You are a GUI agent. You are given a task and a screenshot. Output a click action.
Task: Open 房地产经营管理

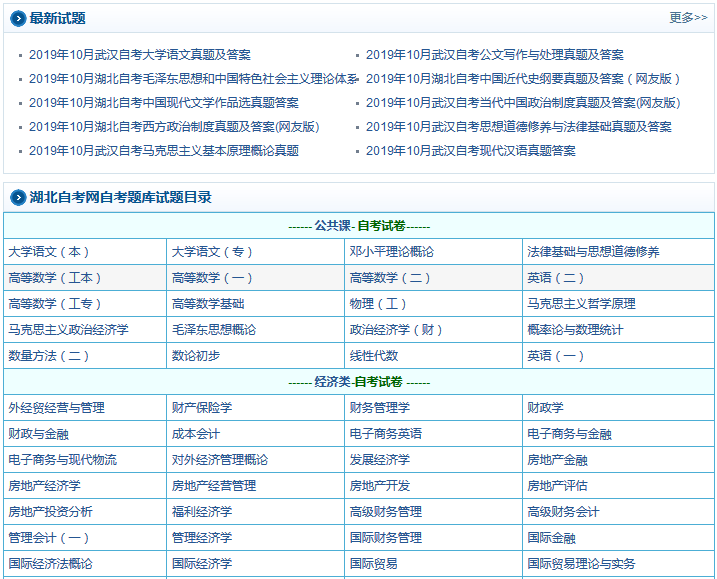pos(214,486)
